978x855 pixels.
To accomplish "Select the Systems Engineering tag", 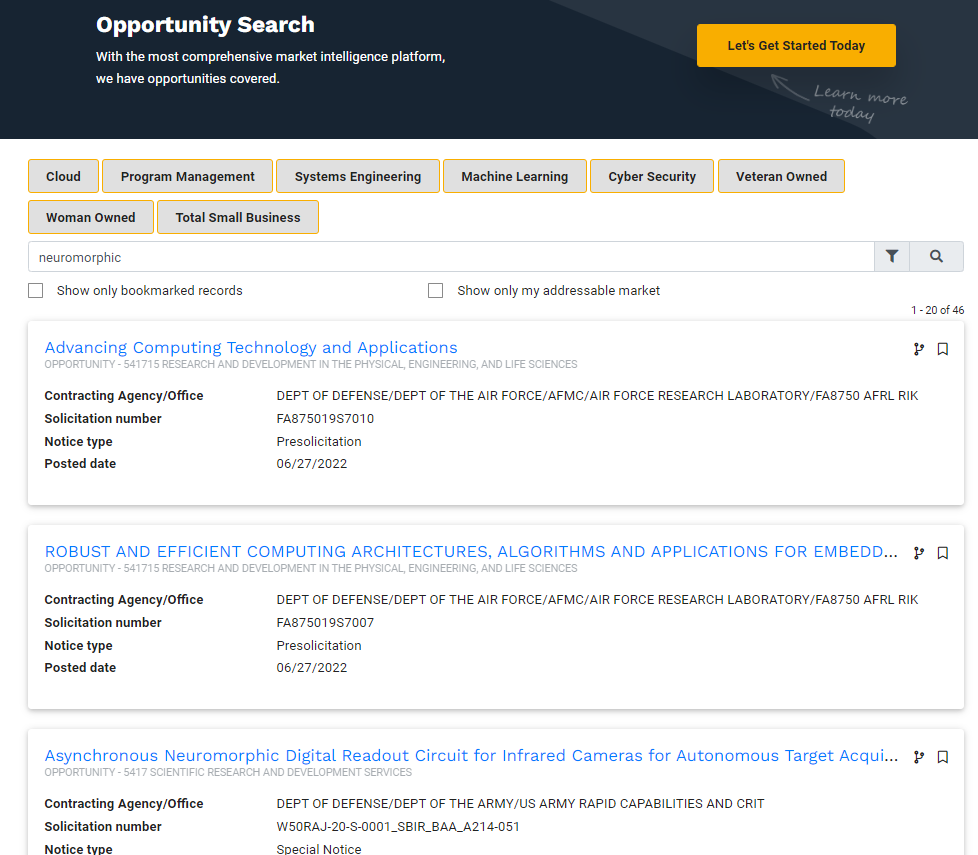I will [x=357, y=176].
